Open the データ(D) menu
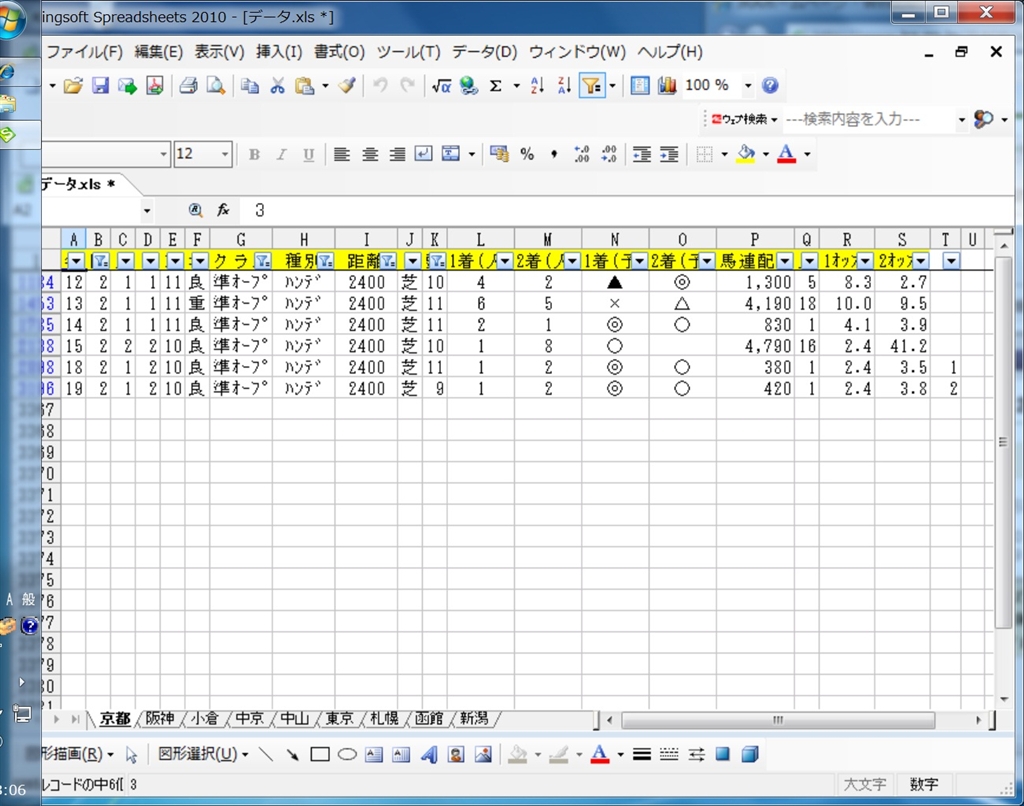This screenshot has height=806, width=1024. pyautogui.click(x=484, y=52)
